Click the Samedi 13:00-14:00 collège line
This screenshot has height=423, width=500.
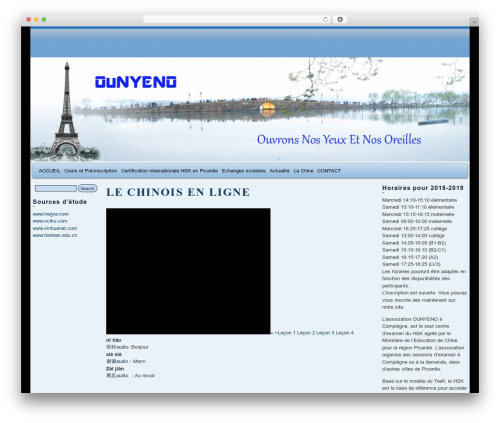click(413, 236)
